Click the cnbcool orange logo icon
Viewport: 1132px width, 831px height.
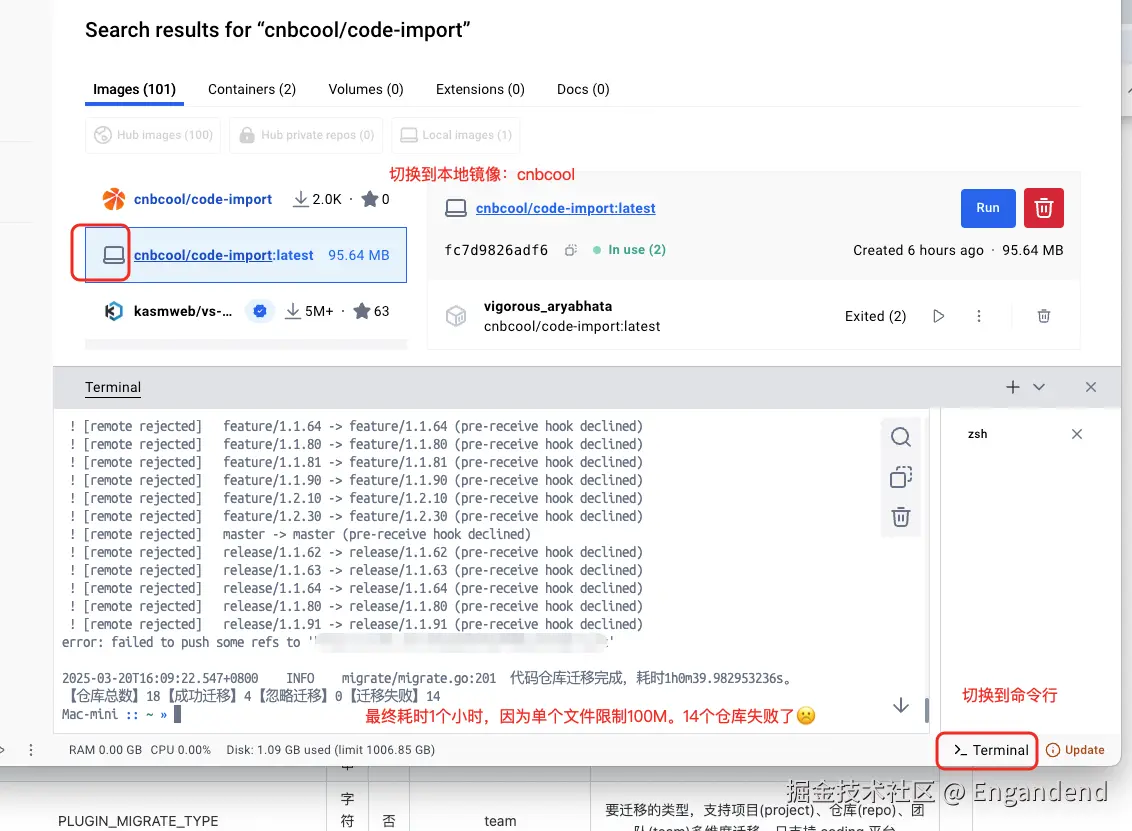113,199
